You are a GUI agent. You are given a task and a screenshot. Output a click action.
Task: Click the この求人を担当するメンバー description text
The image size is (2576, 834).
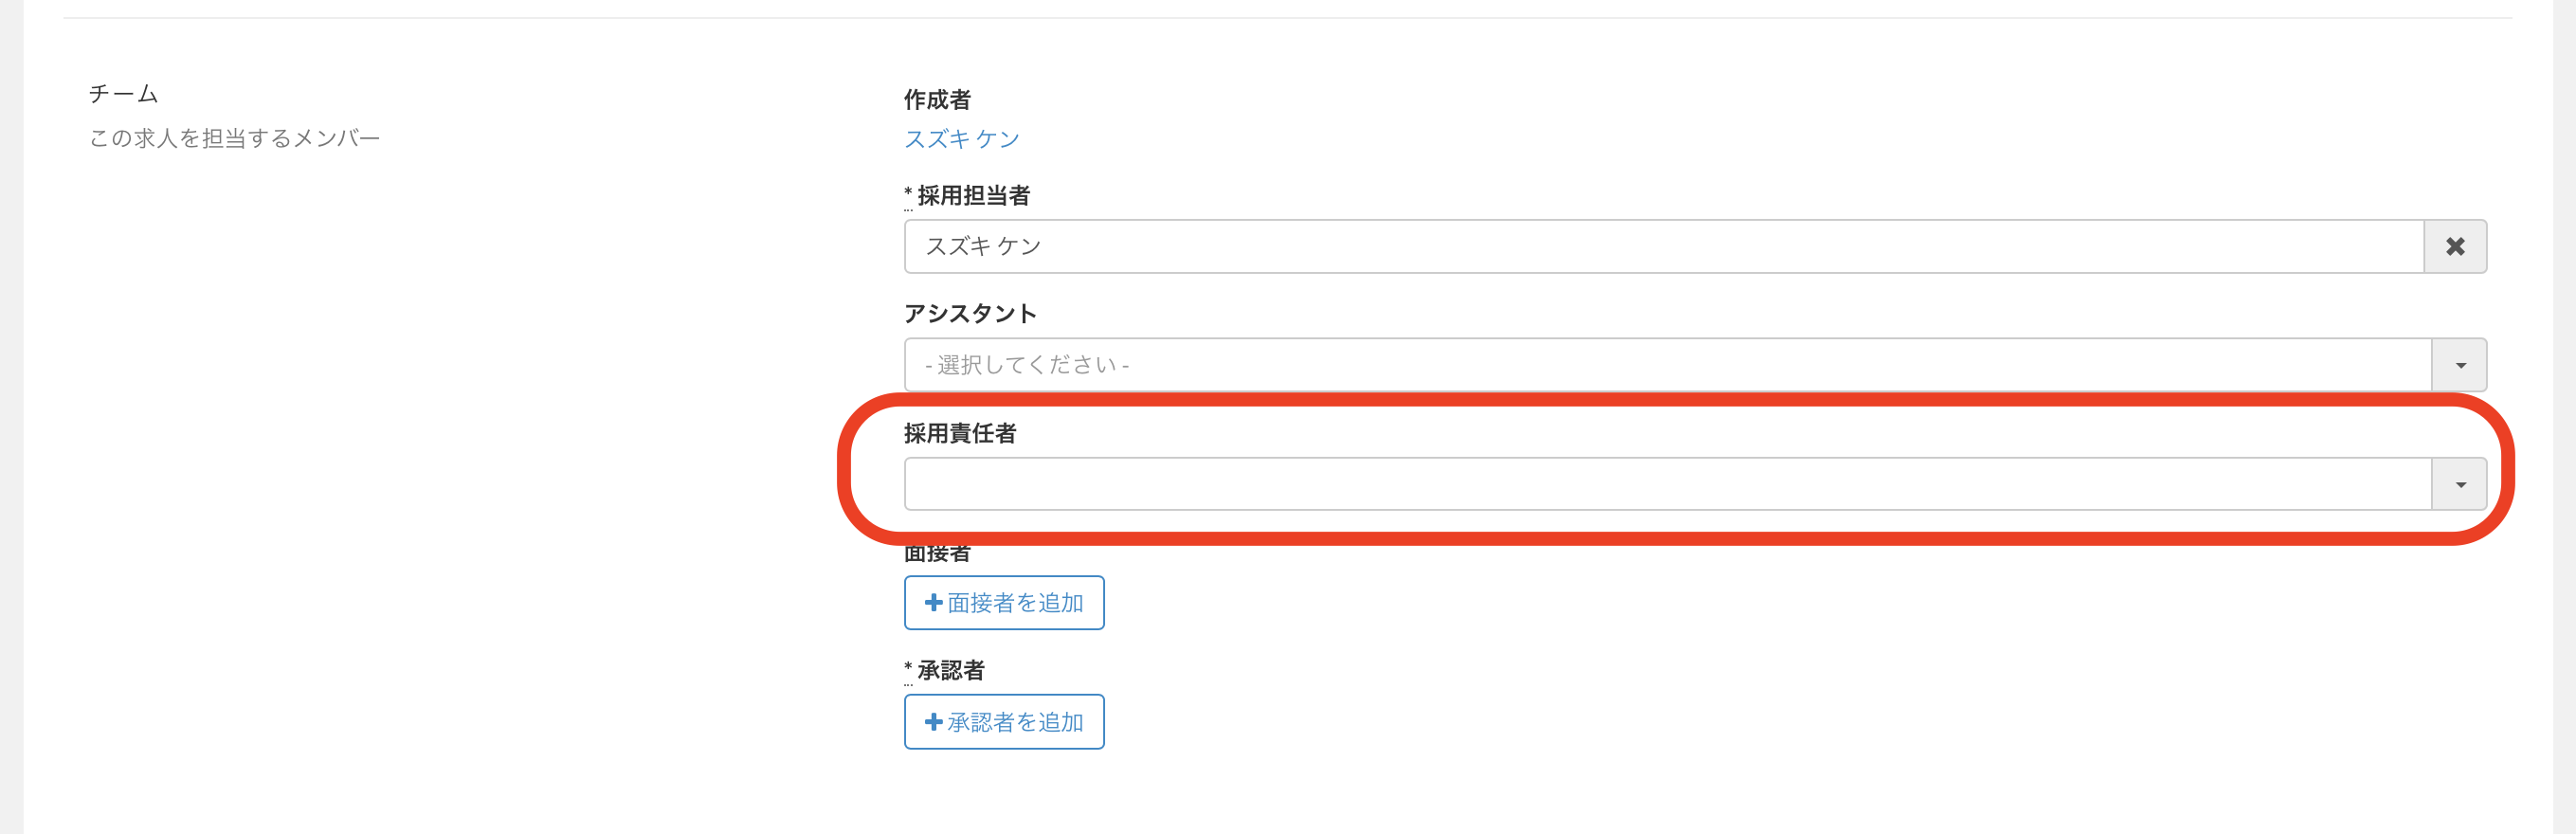[234, 138]
